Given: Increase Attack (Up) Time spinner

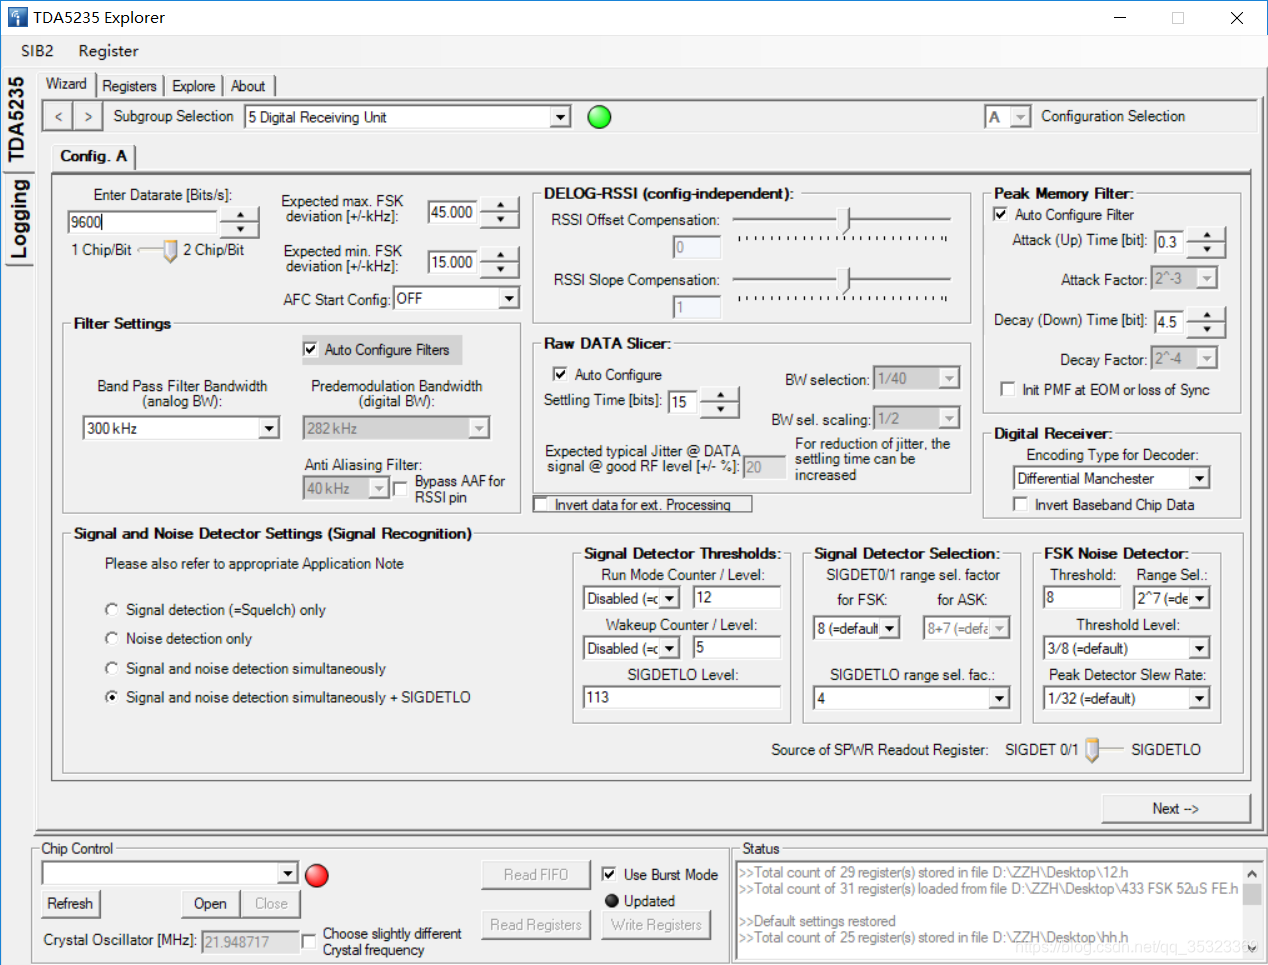Looking at the screenshot, I should pyautogui.click(x=1207, y=235).
